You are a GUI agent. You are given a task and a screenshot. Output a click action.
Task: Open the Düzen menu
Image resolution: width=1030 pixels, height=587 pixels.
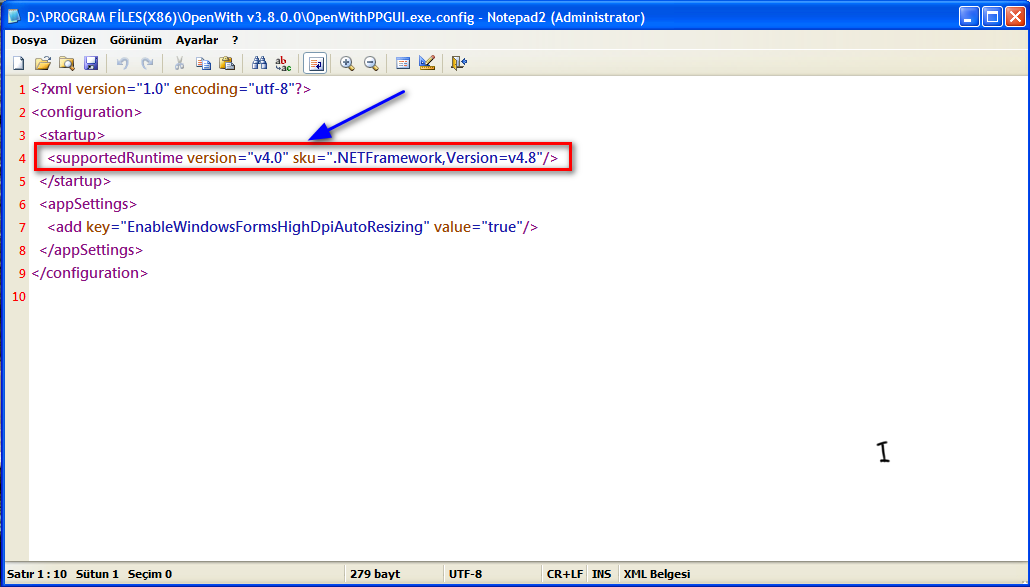(78, 40)
